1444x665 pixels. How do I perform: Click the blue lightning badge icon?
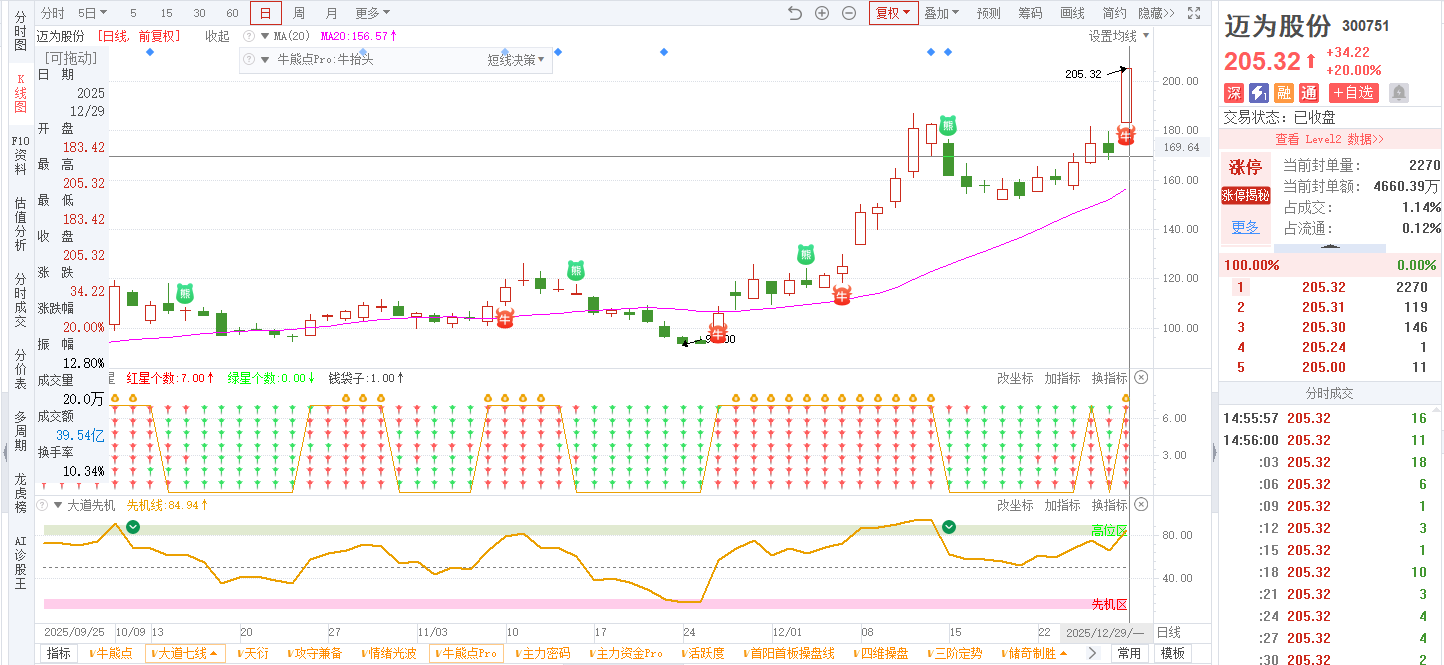[1259, 93]
